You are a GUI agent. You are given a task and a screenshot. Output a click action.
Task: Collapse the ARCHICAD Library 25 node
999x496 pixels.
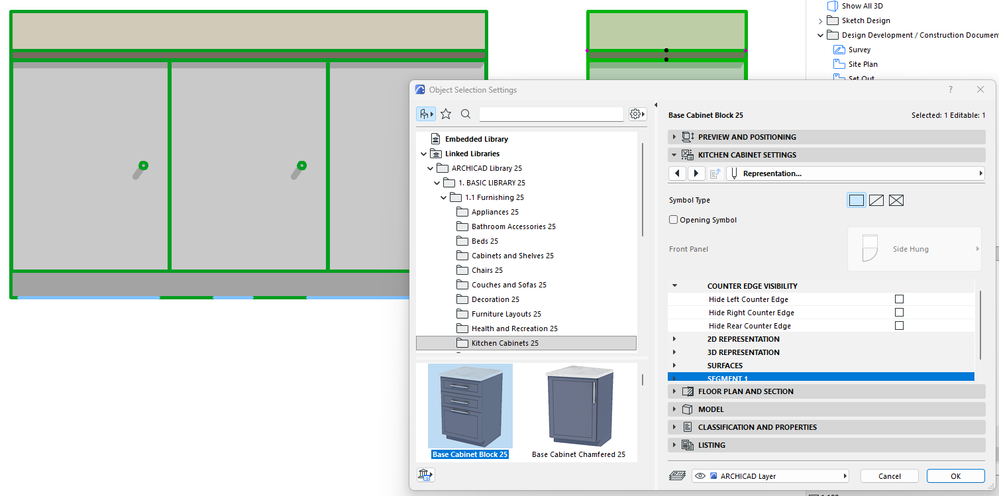pyautogui.click(x=430, y=168)
